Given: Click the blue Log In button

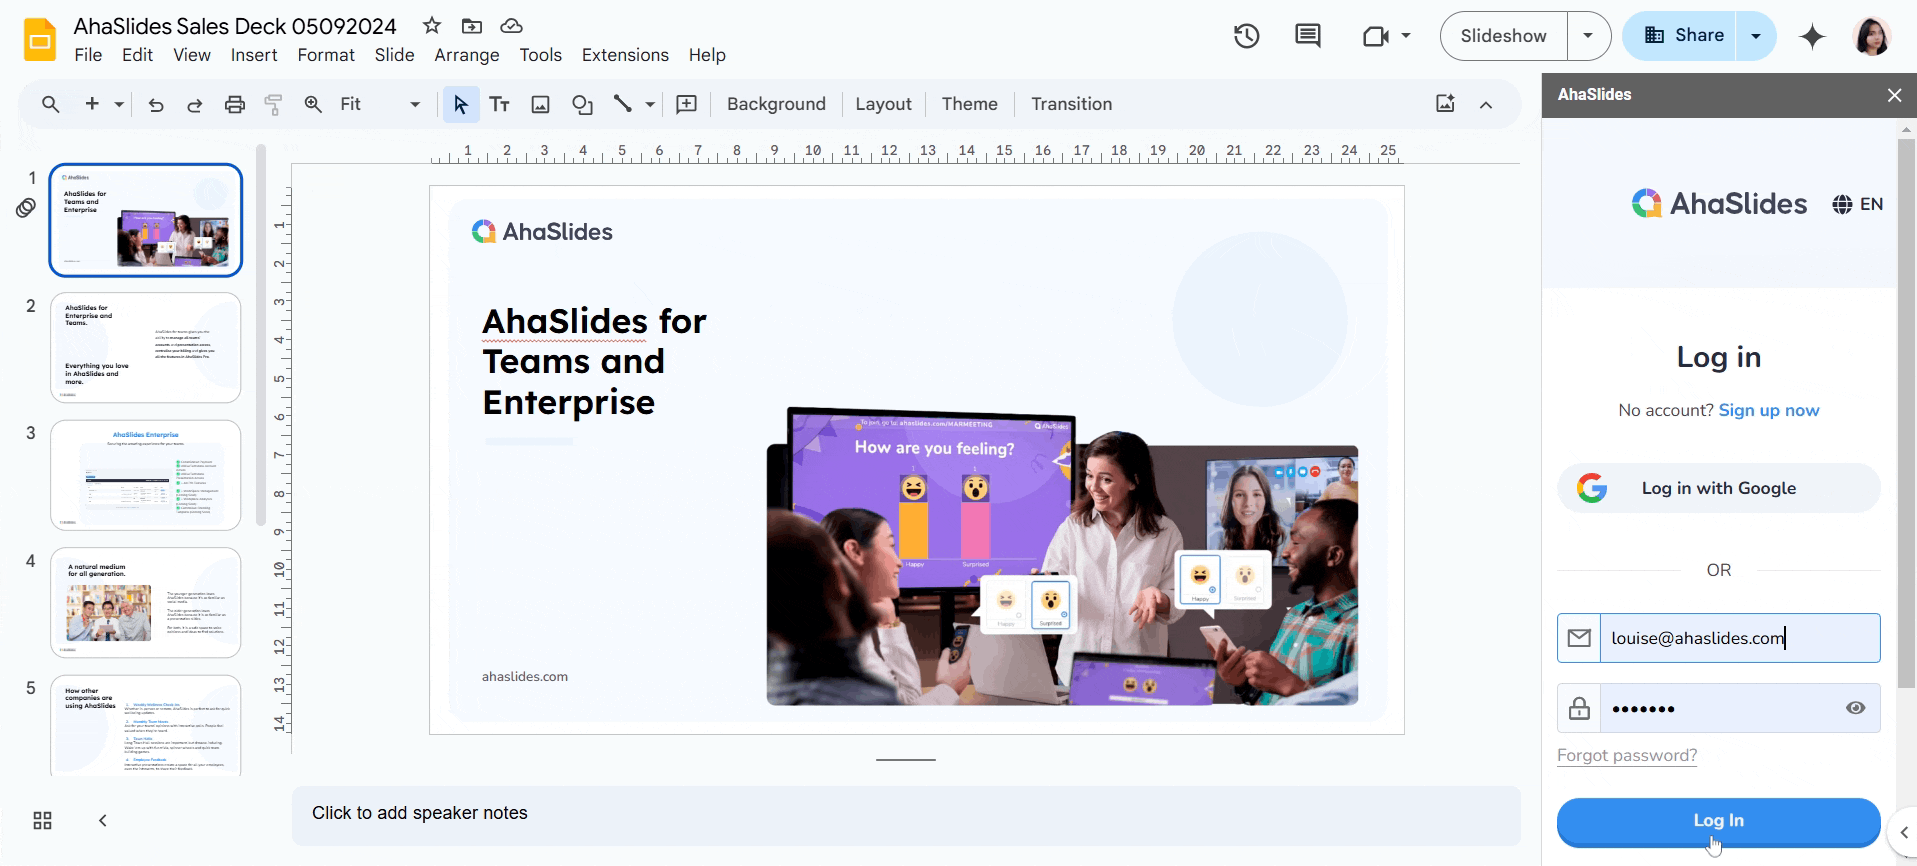Looking at the screenshot, I should click(1719, 821).
